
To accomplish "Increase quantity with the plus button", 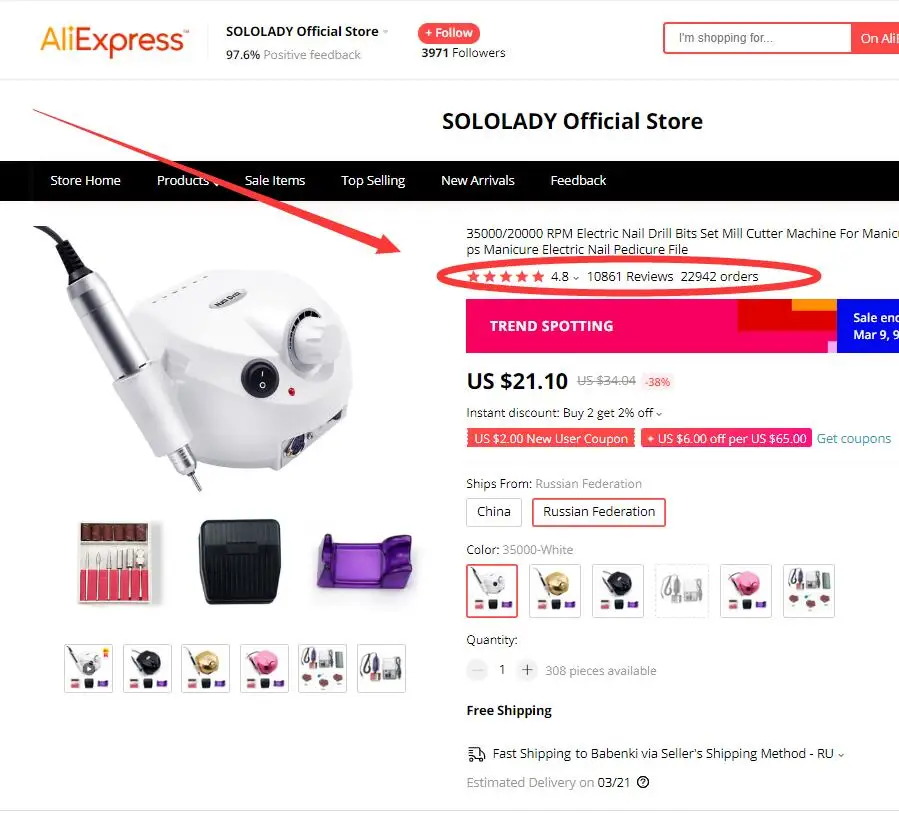I will 527,670.
